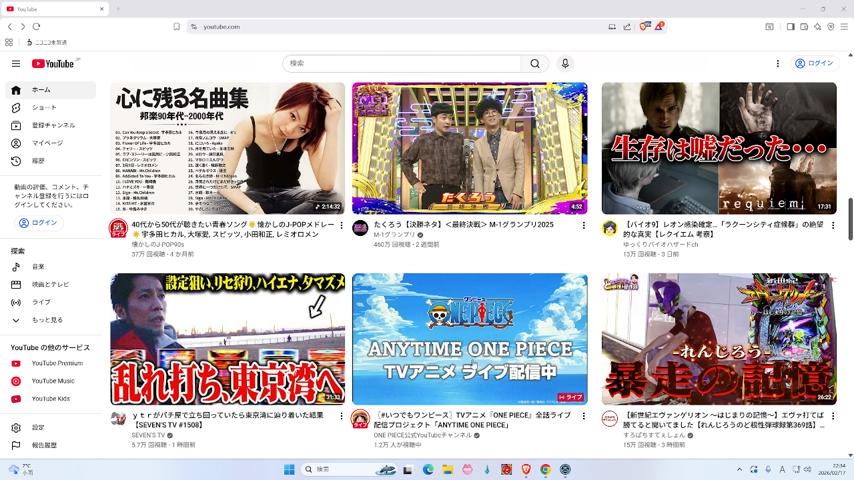This screenshot has width=854, height=480.
Task: Open すろぱちすてぇしょん channel avatar
Action: (609, 418)
